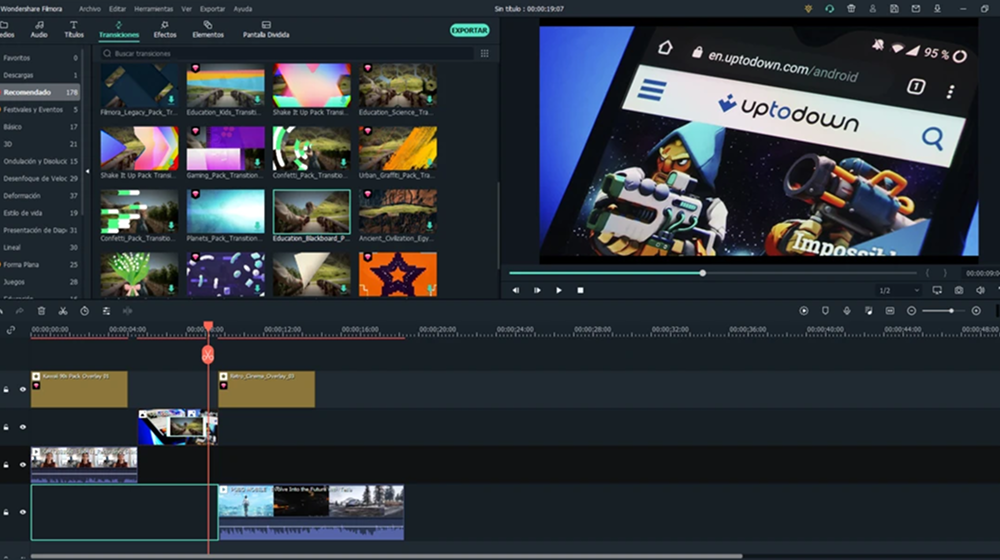1000x560 pixels.
Task: Click the render preview icon above timeline
Action: [804, 311]
